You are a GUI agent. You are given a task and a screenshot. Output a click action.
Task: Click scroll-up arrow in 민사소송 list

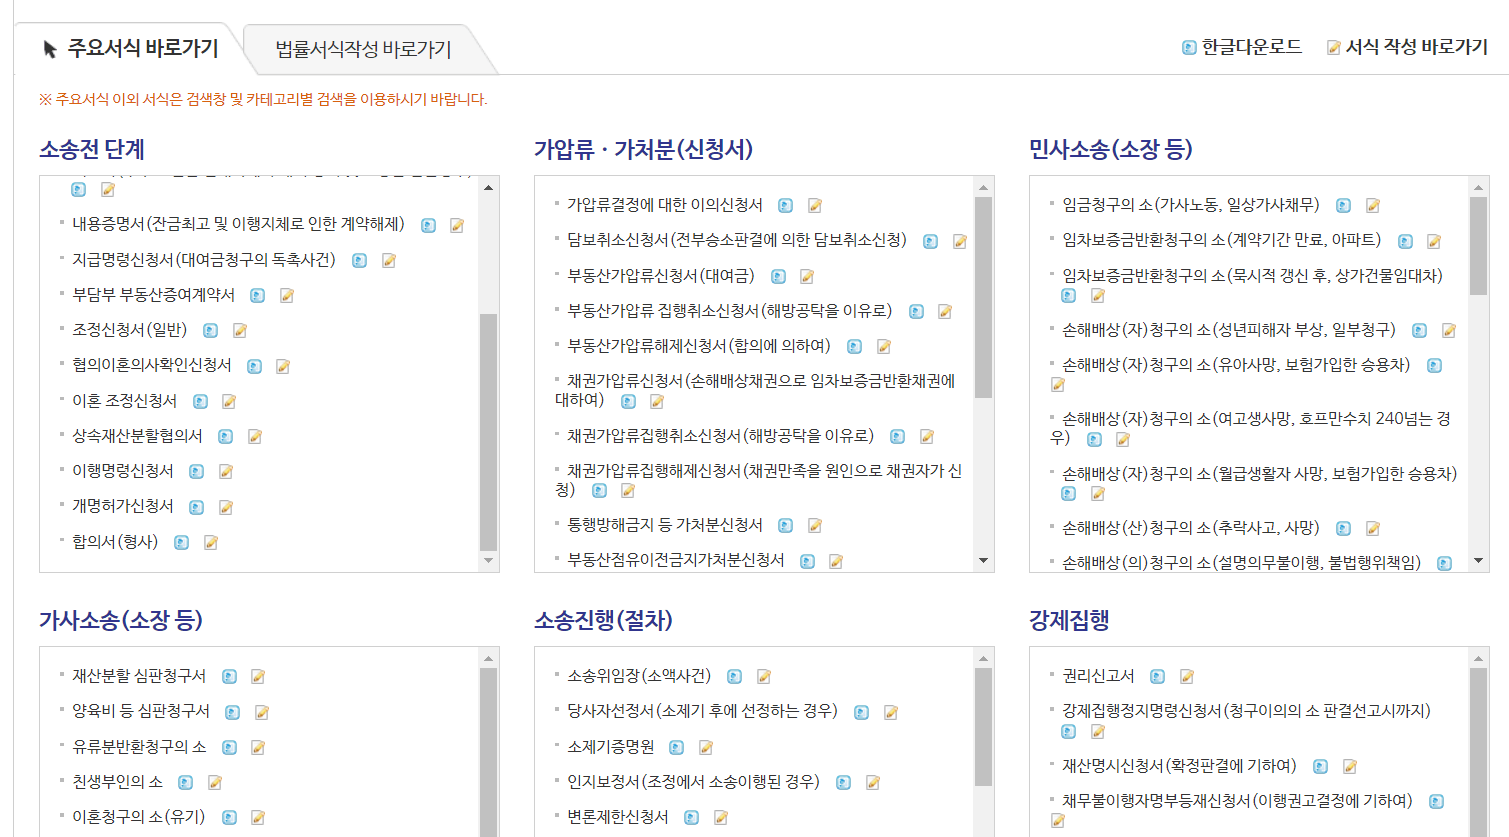[1478, 187]
